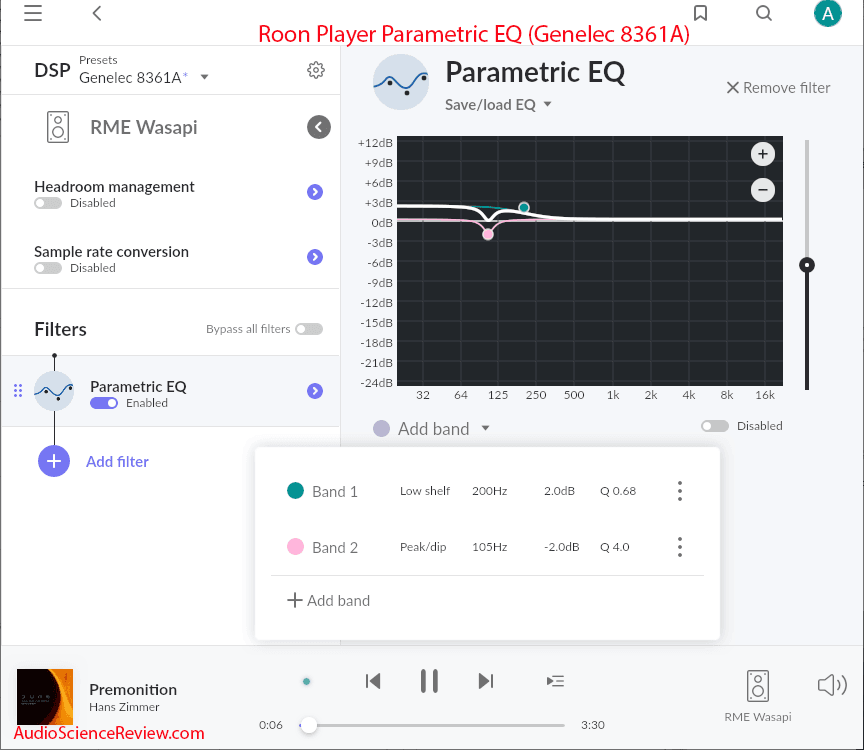Zoom in the EQ graph
The image size is (864, 750).
click(x=763, y=154)
